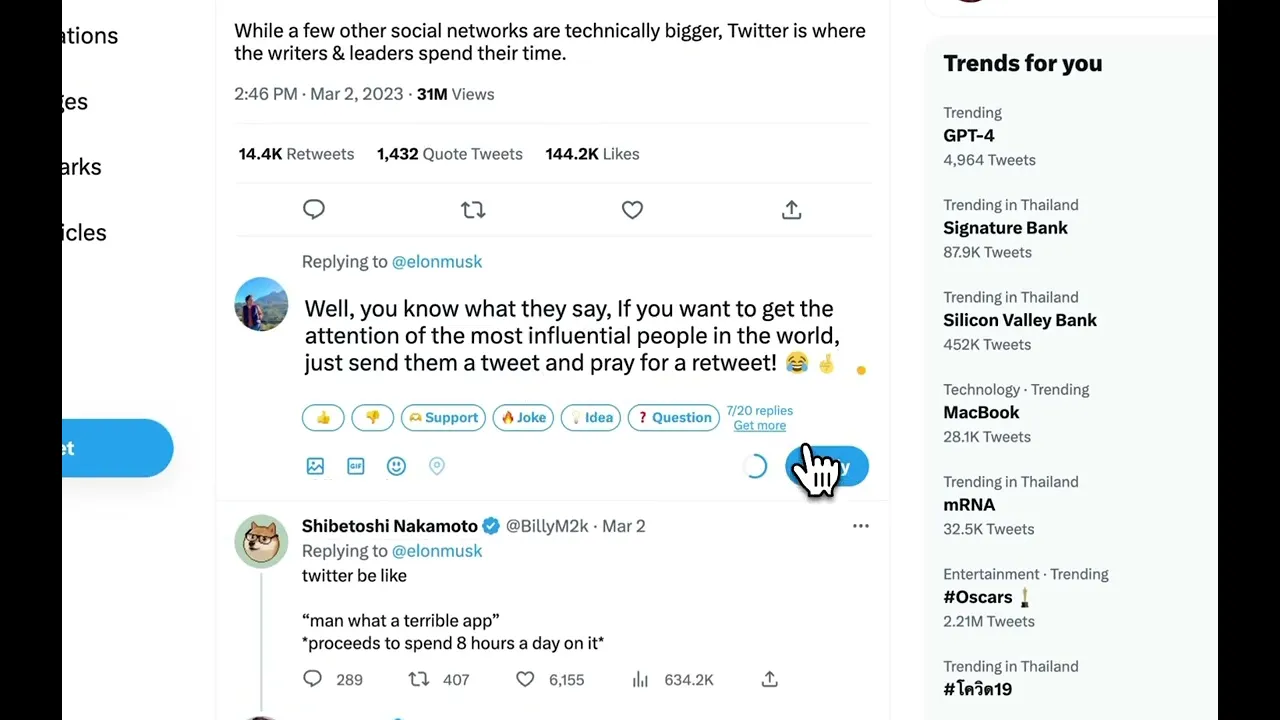
Task: Like the main tweet with heart icon
Action: tap(632, 210)
